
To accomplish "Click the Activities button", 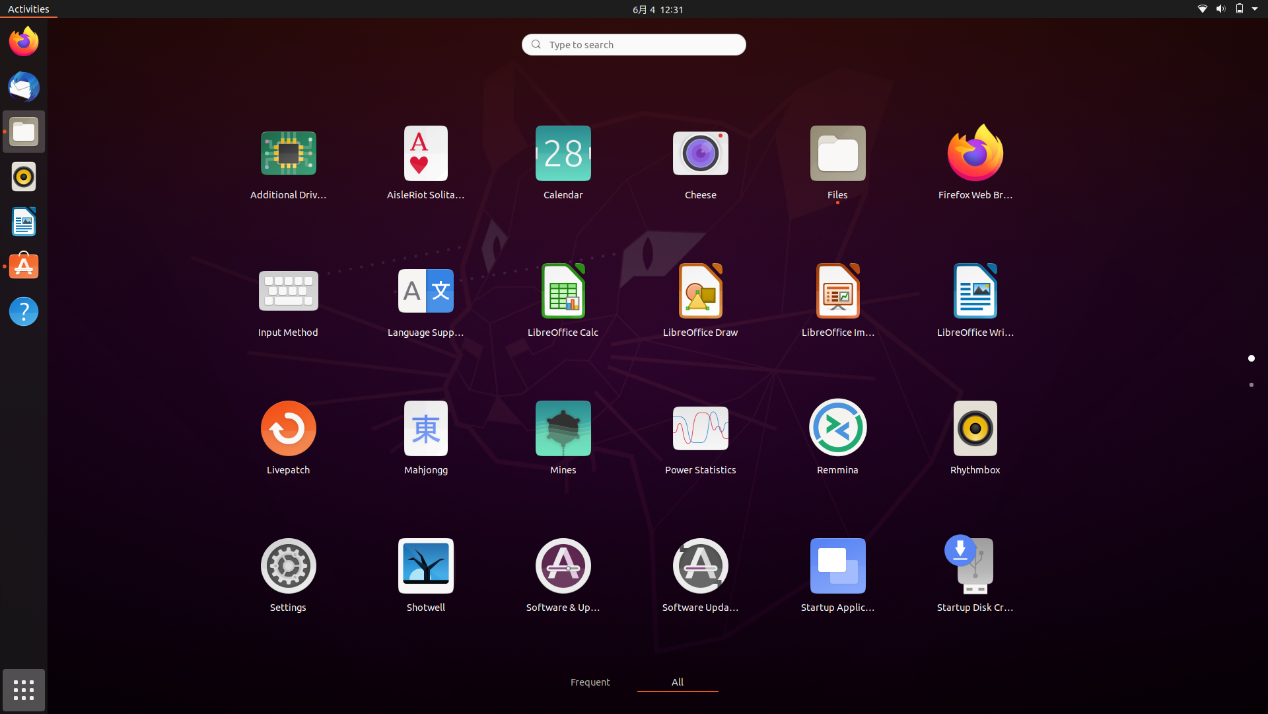I will point(29,9).
